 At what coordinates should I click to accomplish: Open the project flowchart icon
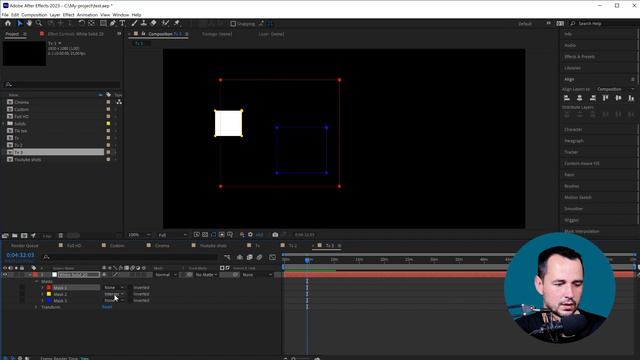(119, 102)
